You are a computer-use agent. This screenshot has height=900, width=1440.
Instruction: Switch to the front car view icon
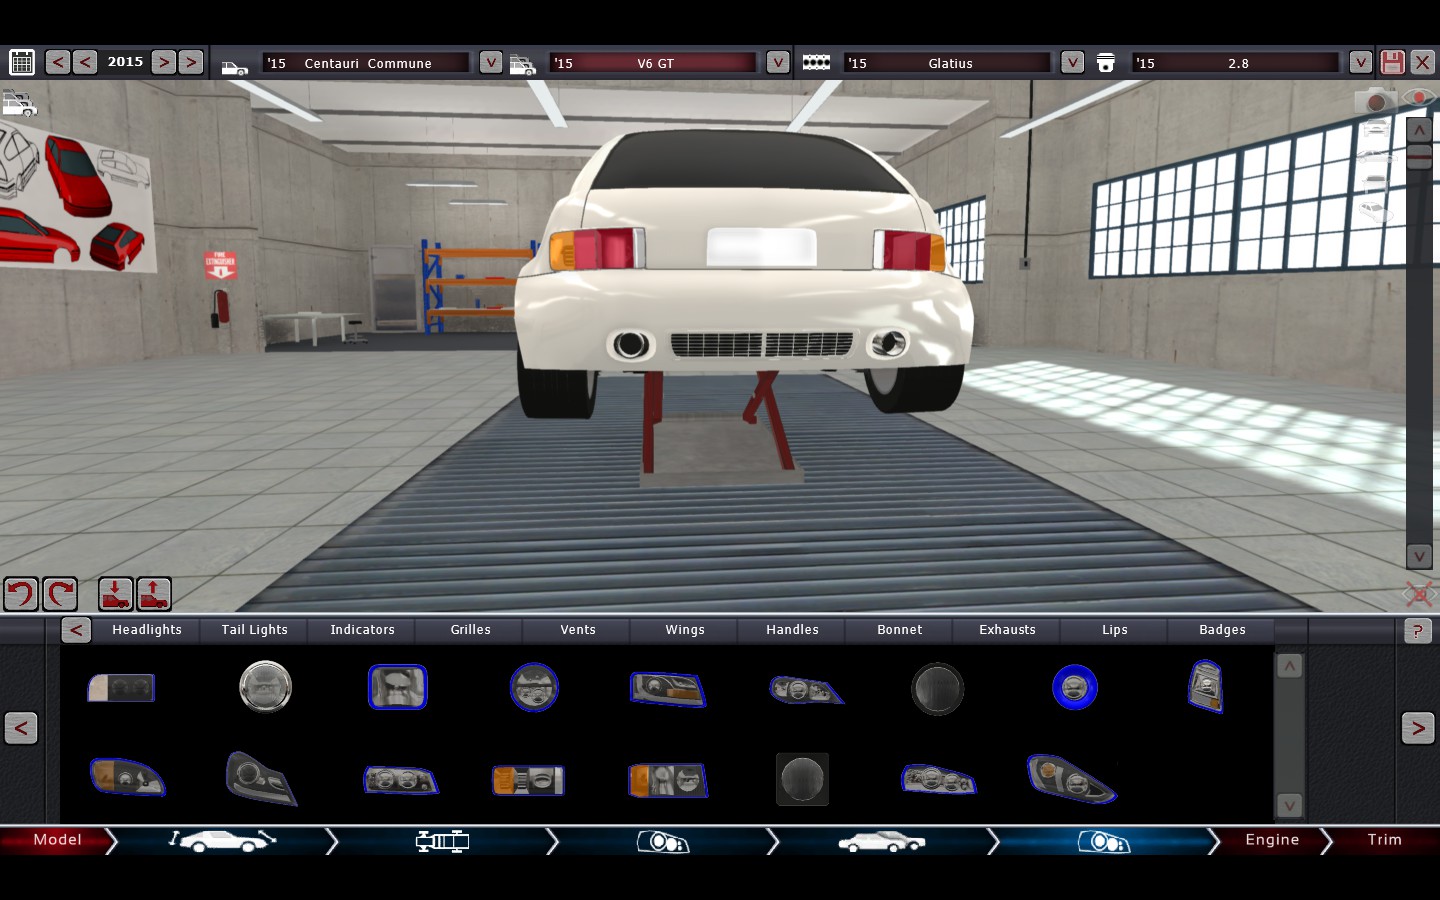click(x=1377, y=128)
